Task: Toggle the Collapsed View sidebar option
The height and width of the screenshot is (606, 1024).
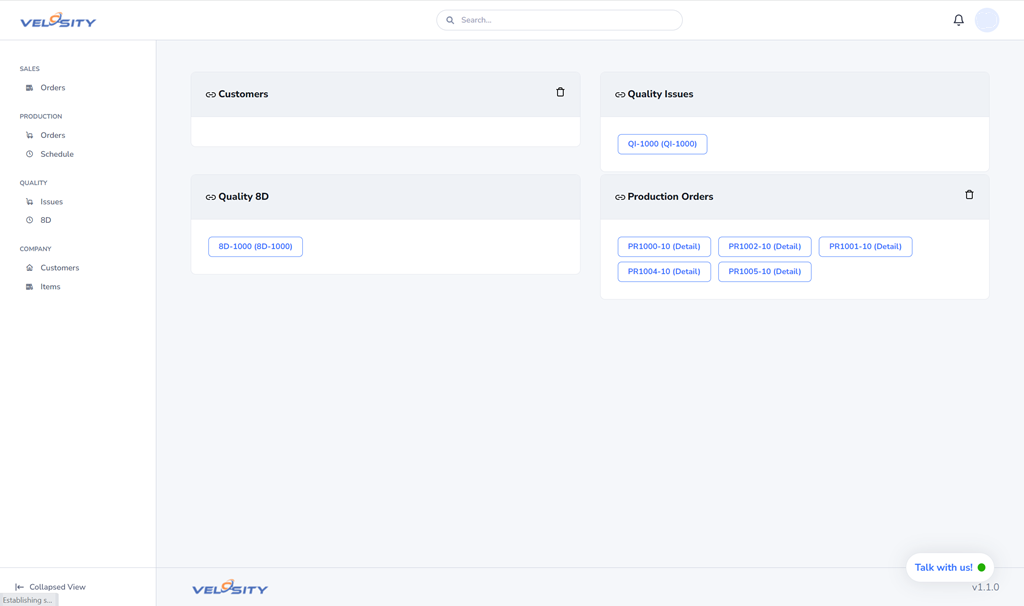Action: point(50,587)
